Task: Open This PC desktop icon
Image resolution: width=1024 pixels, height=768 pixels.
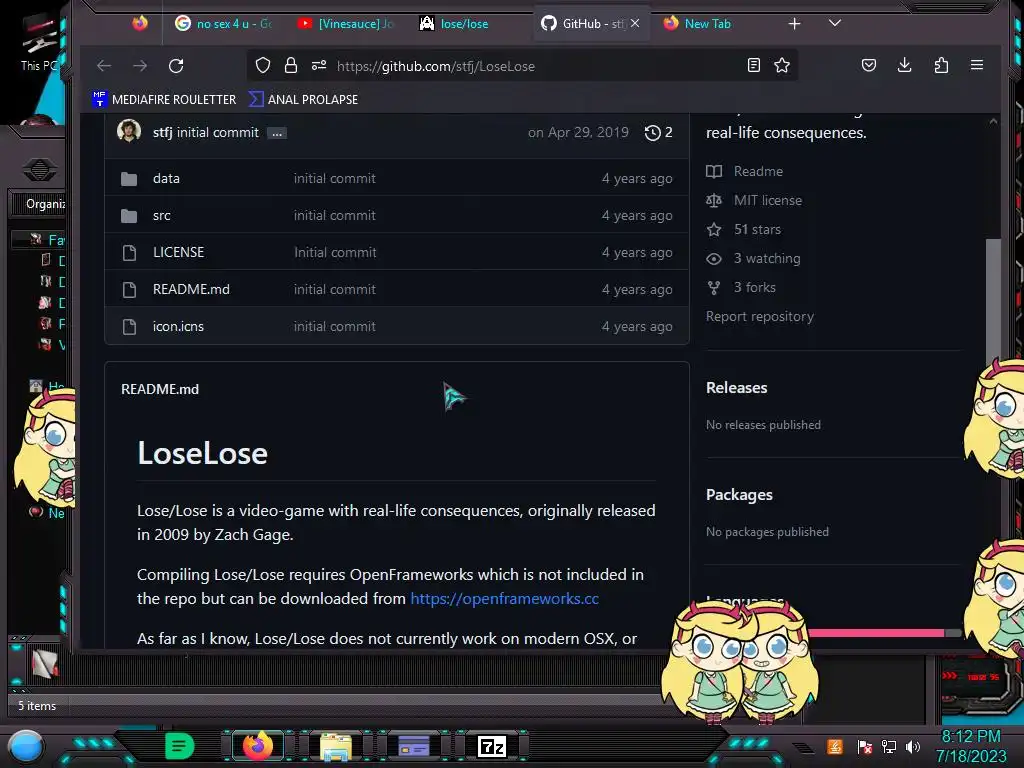Action: pyautogui.click(x=38, y=42)
